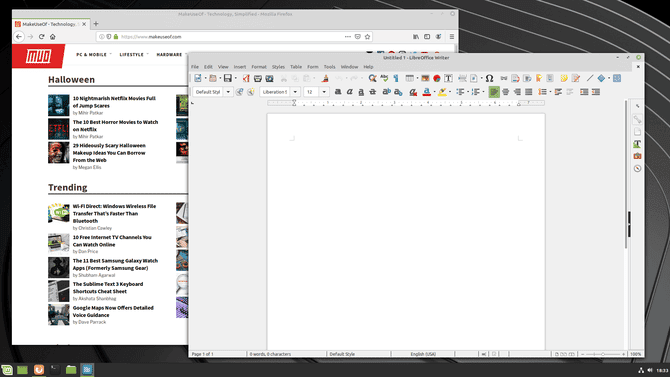
Task: Click the LIFESTYLE nav link in Firefox
Action: 132,55
